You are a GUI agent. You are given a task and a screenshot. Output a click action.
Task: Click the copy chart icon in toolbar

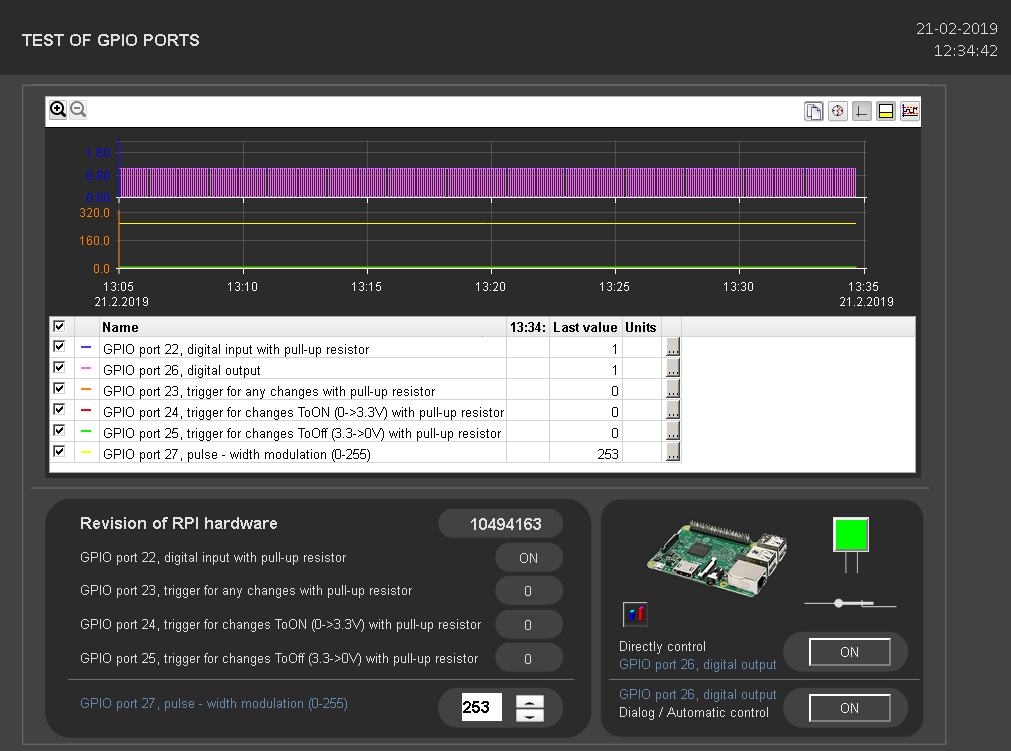pos(814,111)
